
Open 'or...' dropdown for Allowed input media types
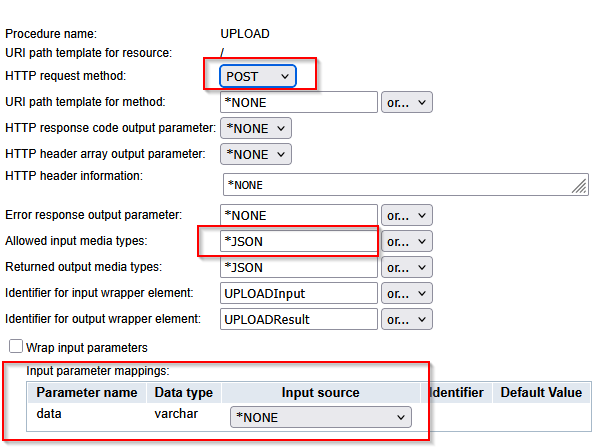point(406,241)
